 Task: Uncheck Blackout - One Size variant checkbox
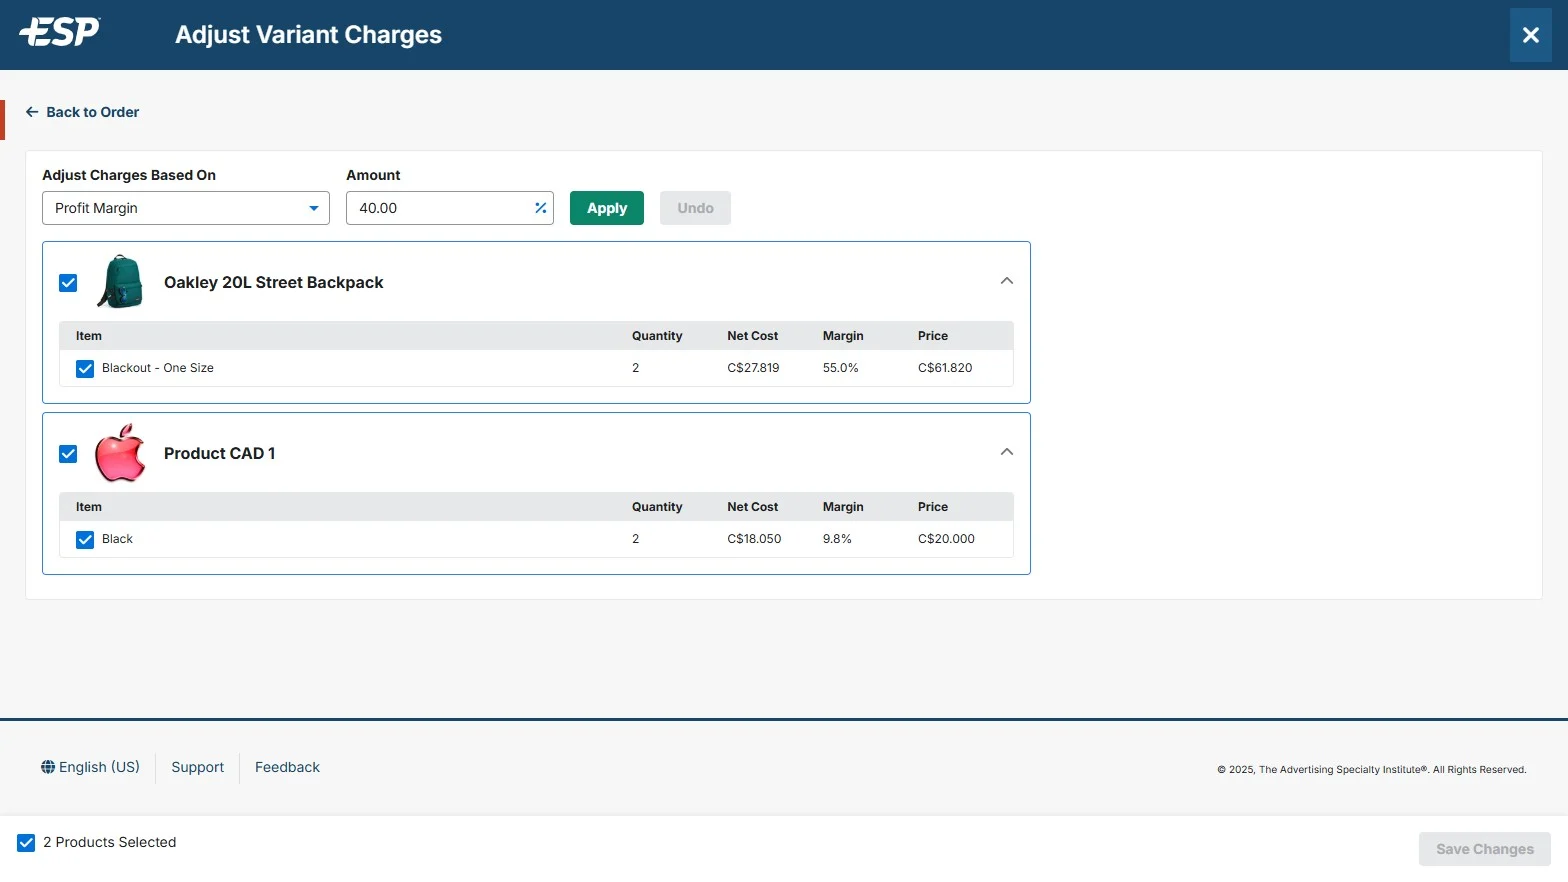pos(85,369)
